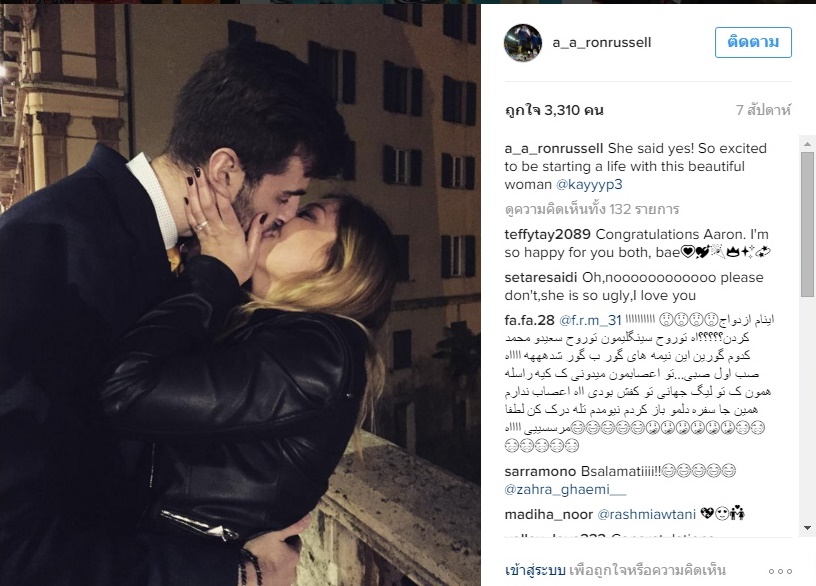Screen dimensions: 816x586
Task: Click the comments scrollbar up arrow
Action: [x=807, y=144]
